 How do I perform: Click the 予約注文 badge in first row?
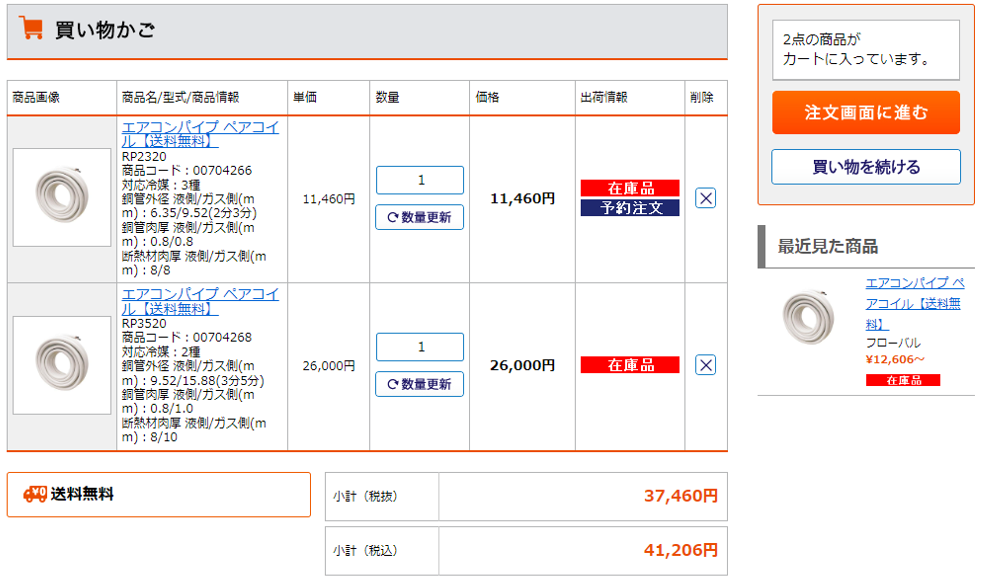[630, 208]
